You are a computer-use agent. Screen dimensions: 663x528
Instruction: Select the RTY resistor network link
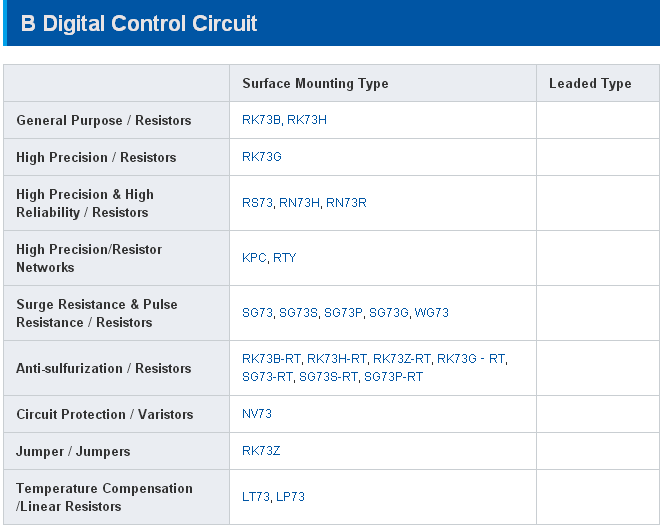coord(285,258)
